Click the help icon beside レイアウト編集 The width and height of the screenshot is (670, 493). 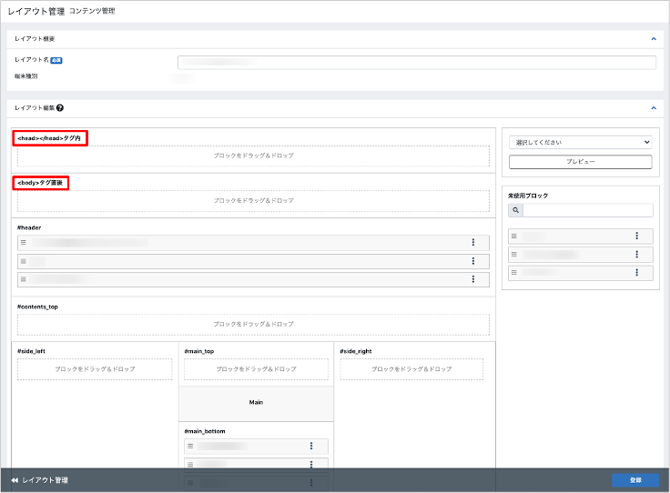[60, 107]
